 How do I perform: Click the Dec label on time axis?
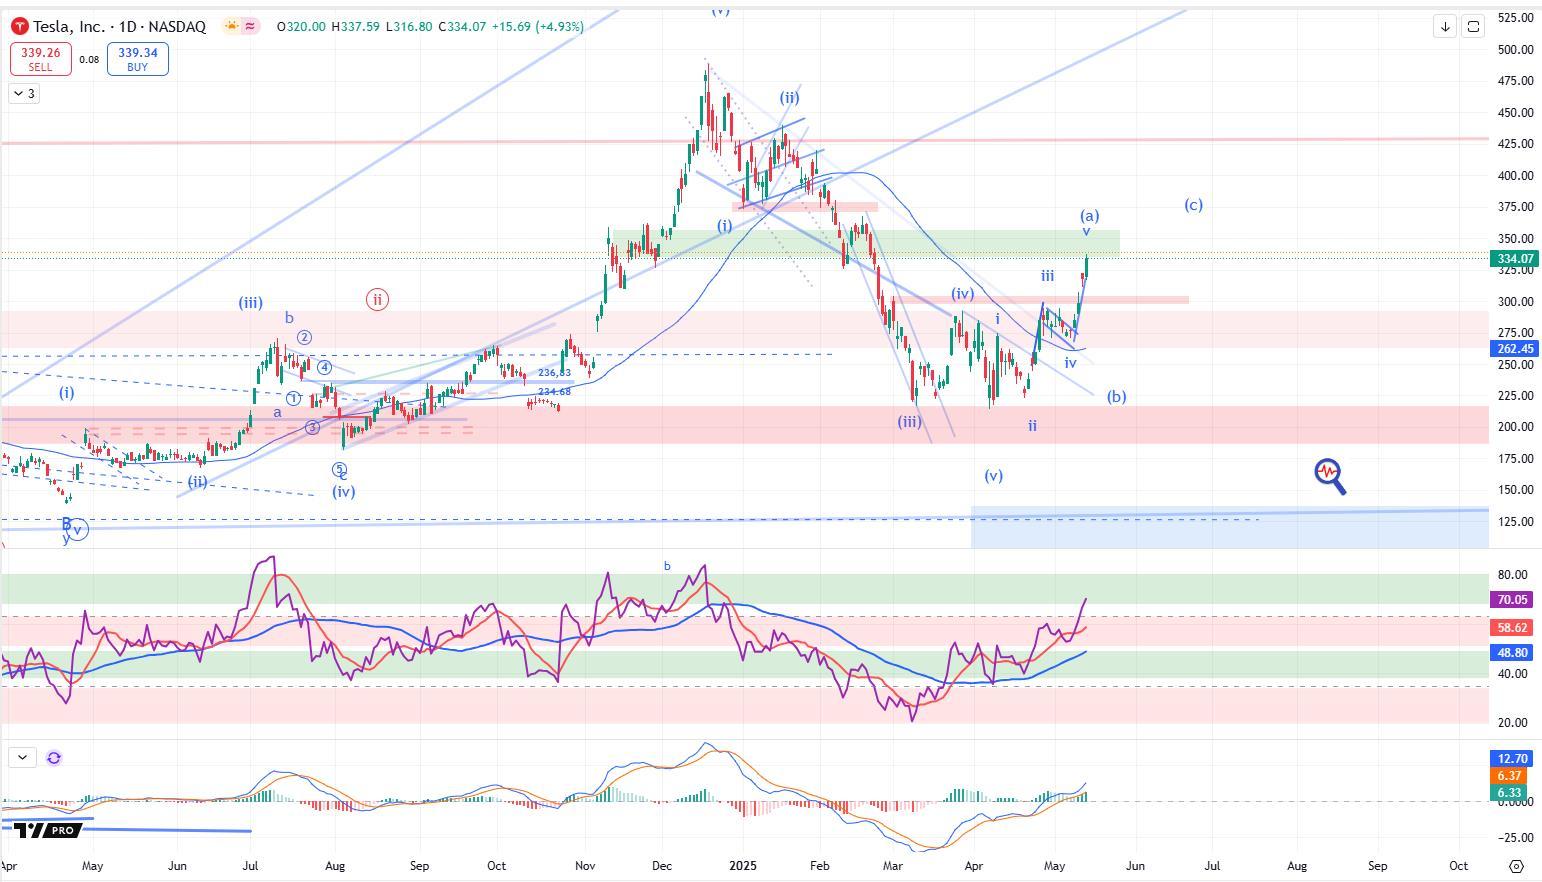click(x=661, y=866)
